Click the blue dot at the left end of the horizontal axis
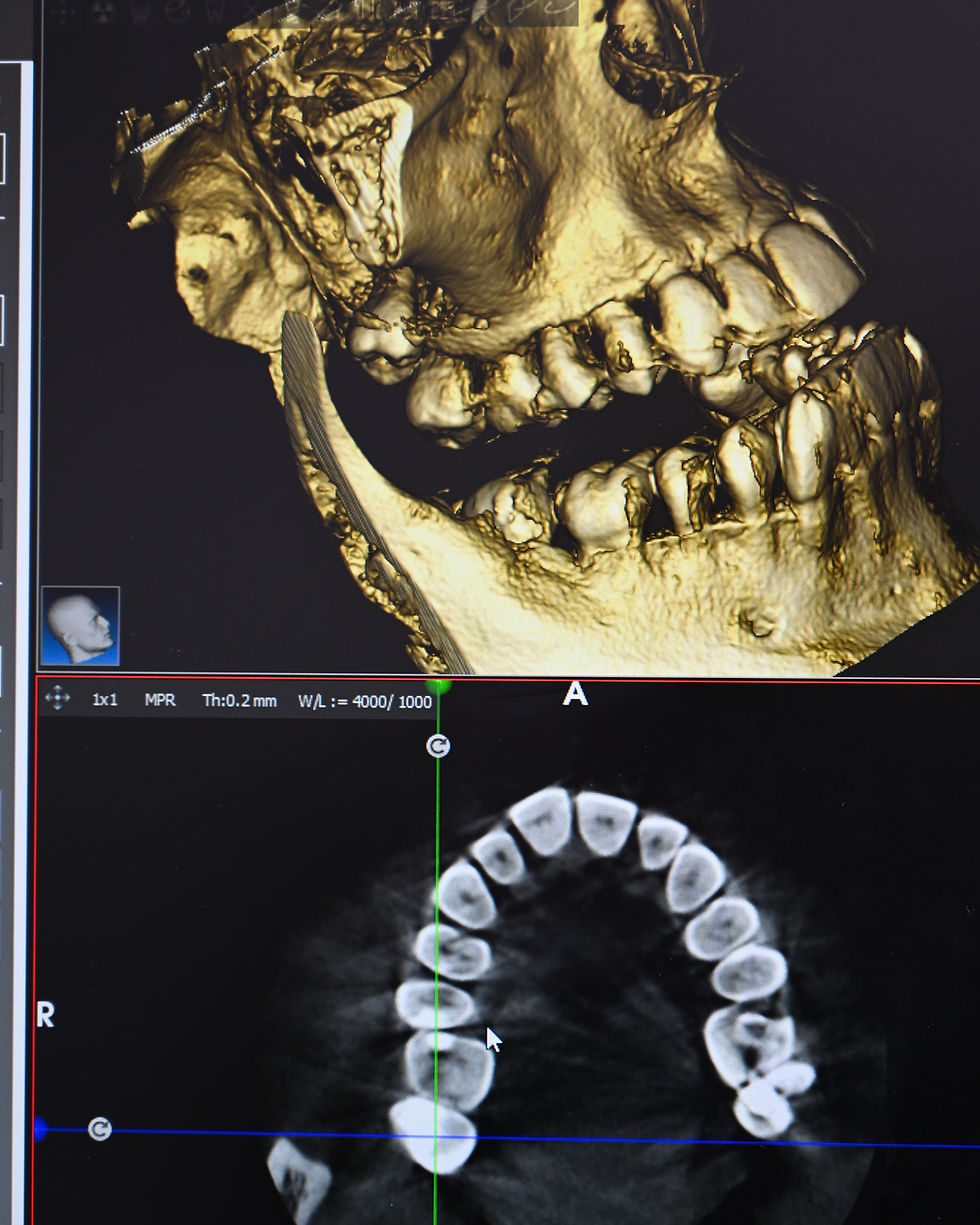The height and width of the screenshot is (1225, 980). click(40, 1129)
